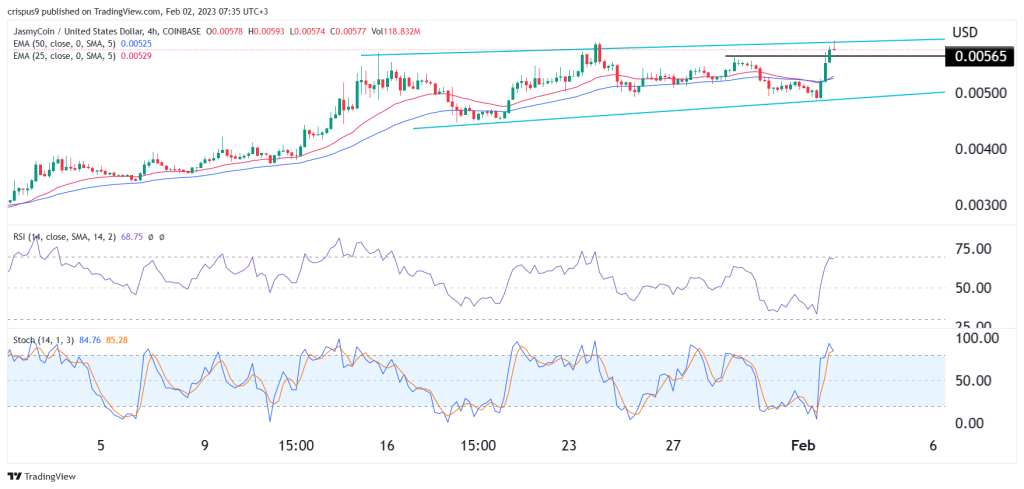Screen dimensions: 1024x489
Task: Click the Feb month label on time axis
Action: coord(802,445)
